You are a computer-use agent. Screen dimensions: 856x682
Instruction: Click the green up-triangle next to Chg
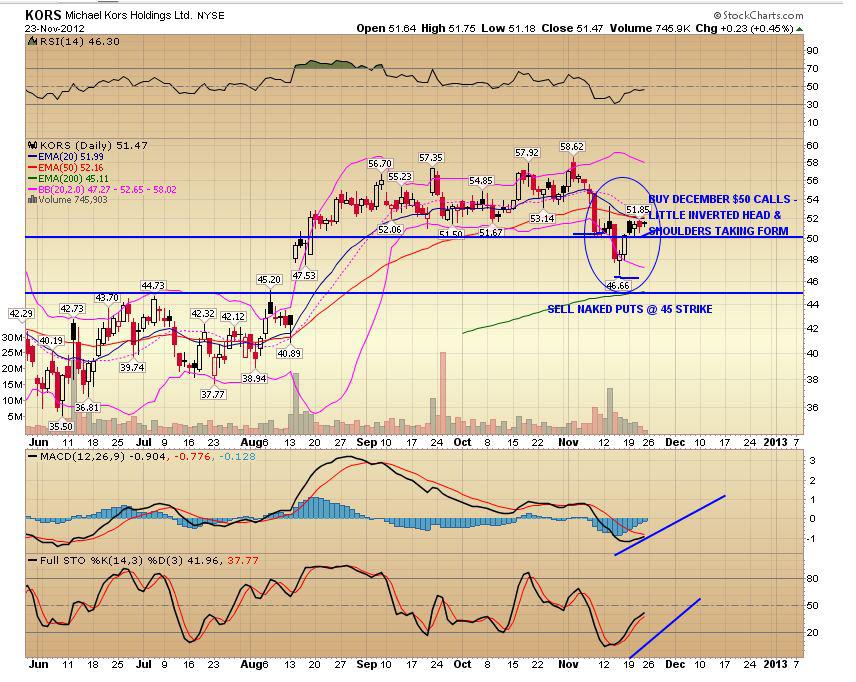coord(800,29)
